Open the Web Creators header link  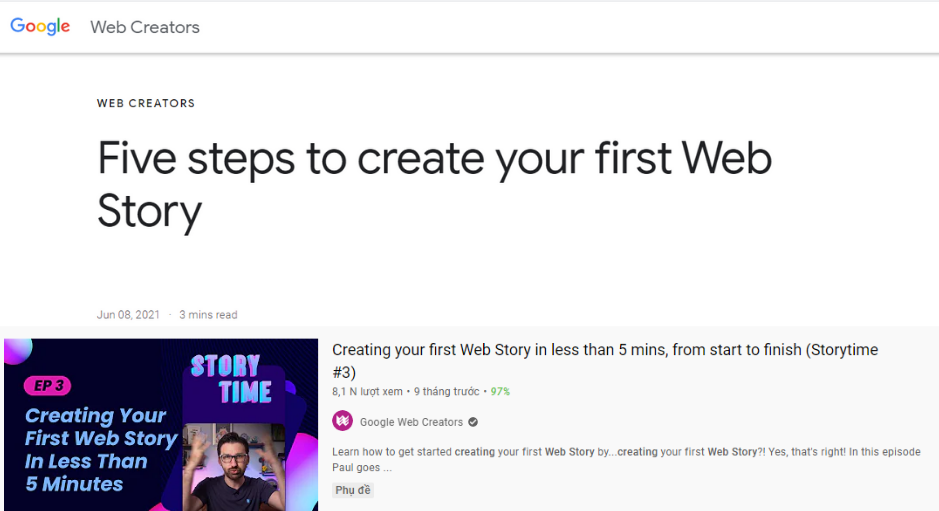coord(145,27)
